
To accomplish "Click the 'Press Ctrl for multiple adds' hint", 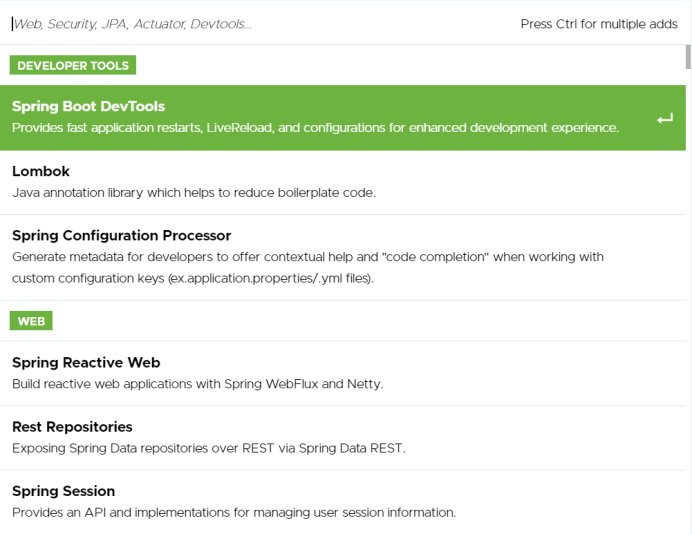I will [599, 24].
